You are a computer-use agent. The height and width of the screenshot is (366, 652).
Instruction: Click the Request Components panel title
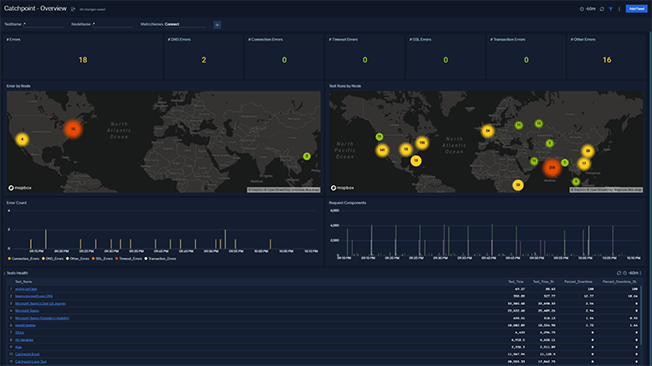pos(347,203)
